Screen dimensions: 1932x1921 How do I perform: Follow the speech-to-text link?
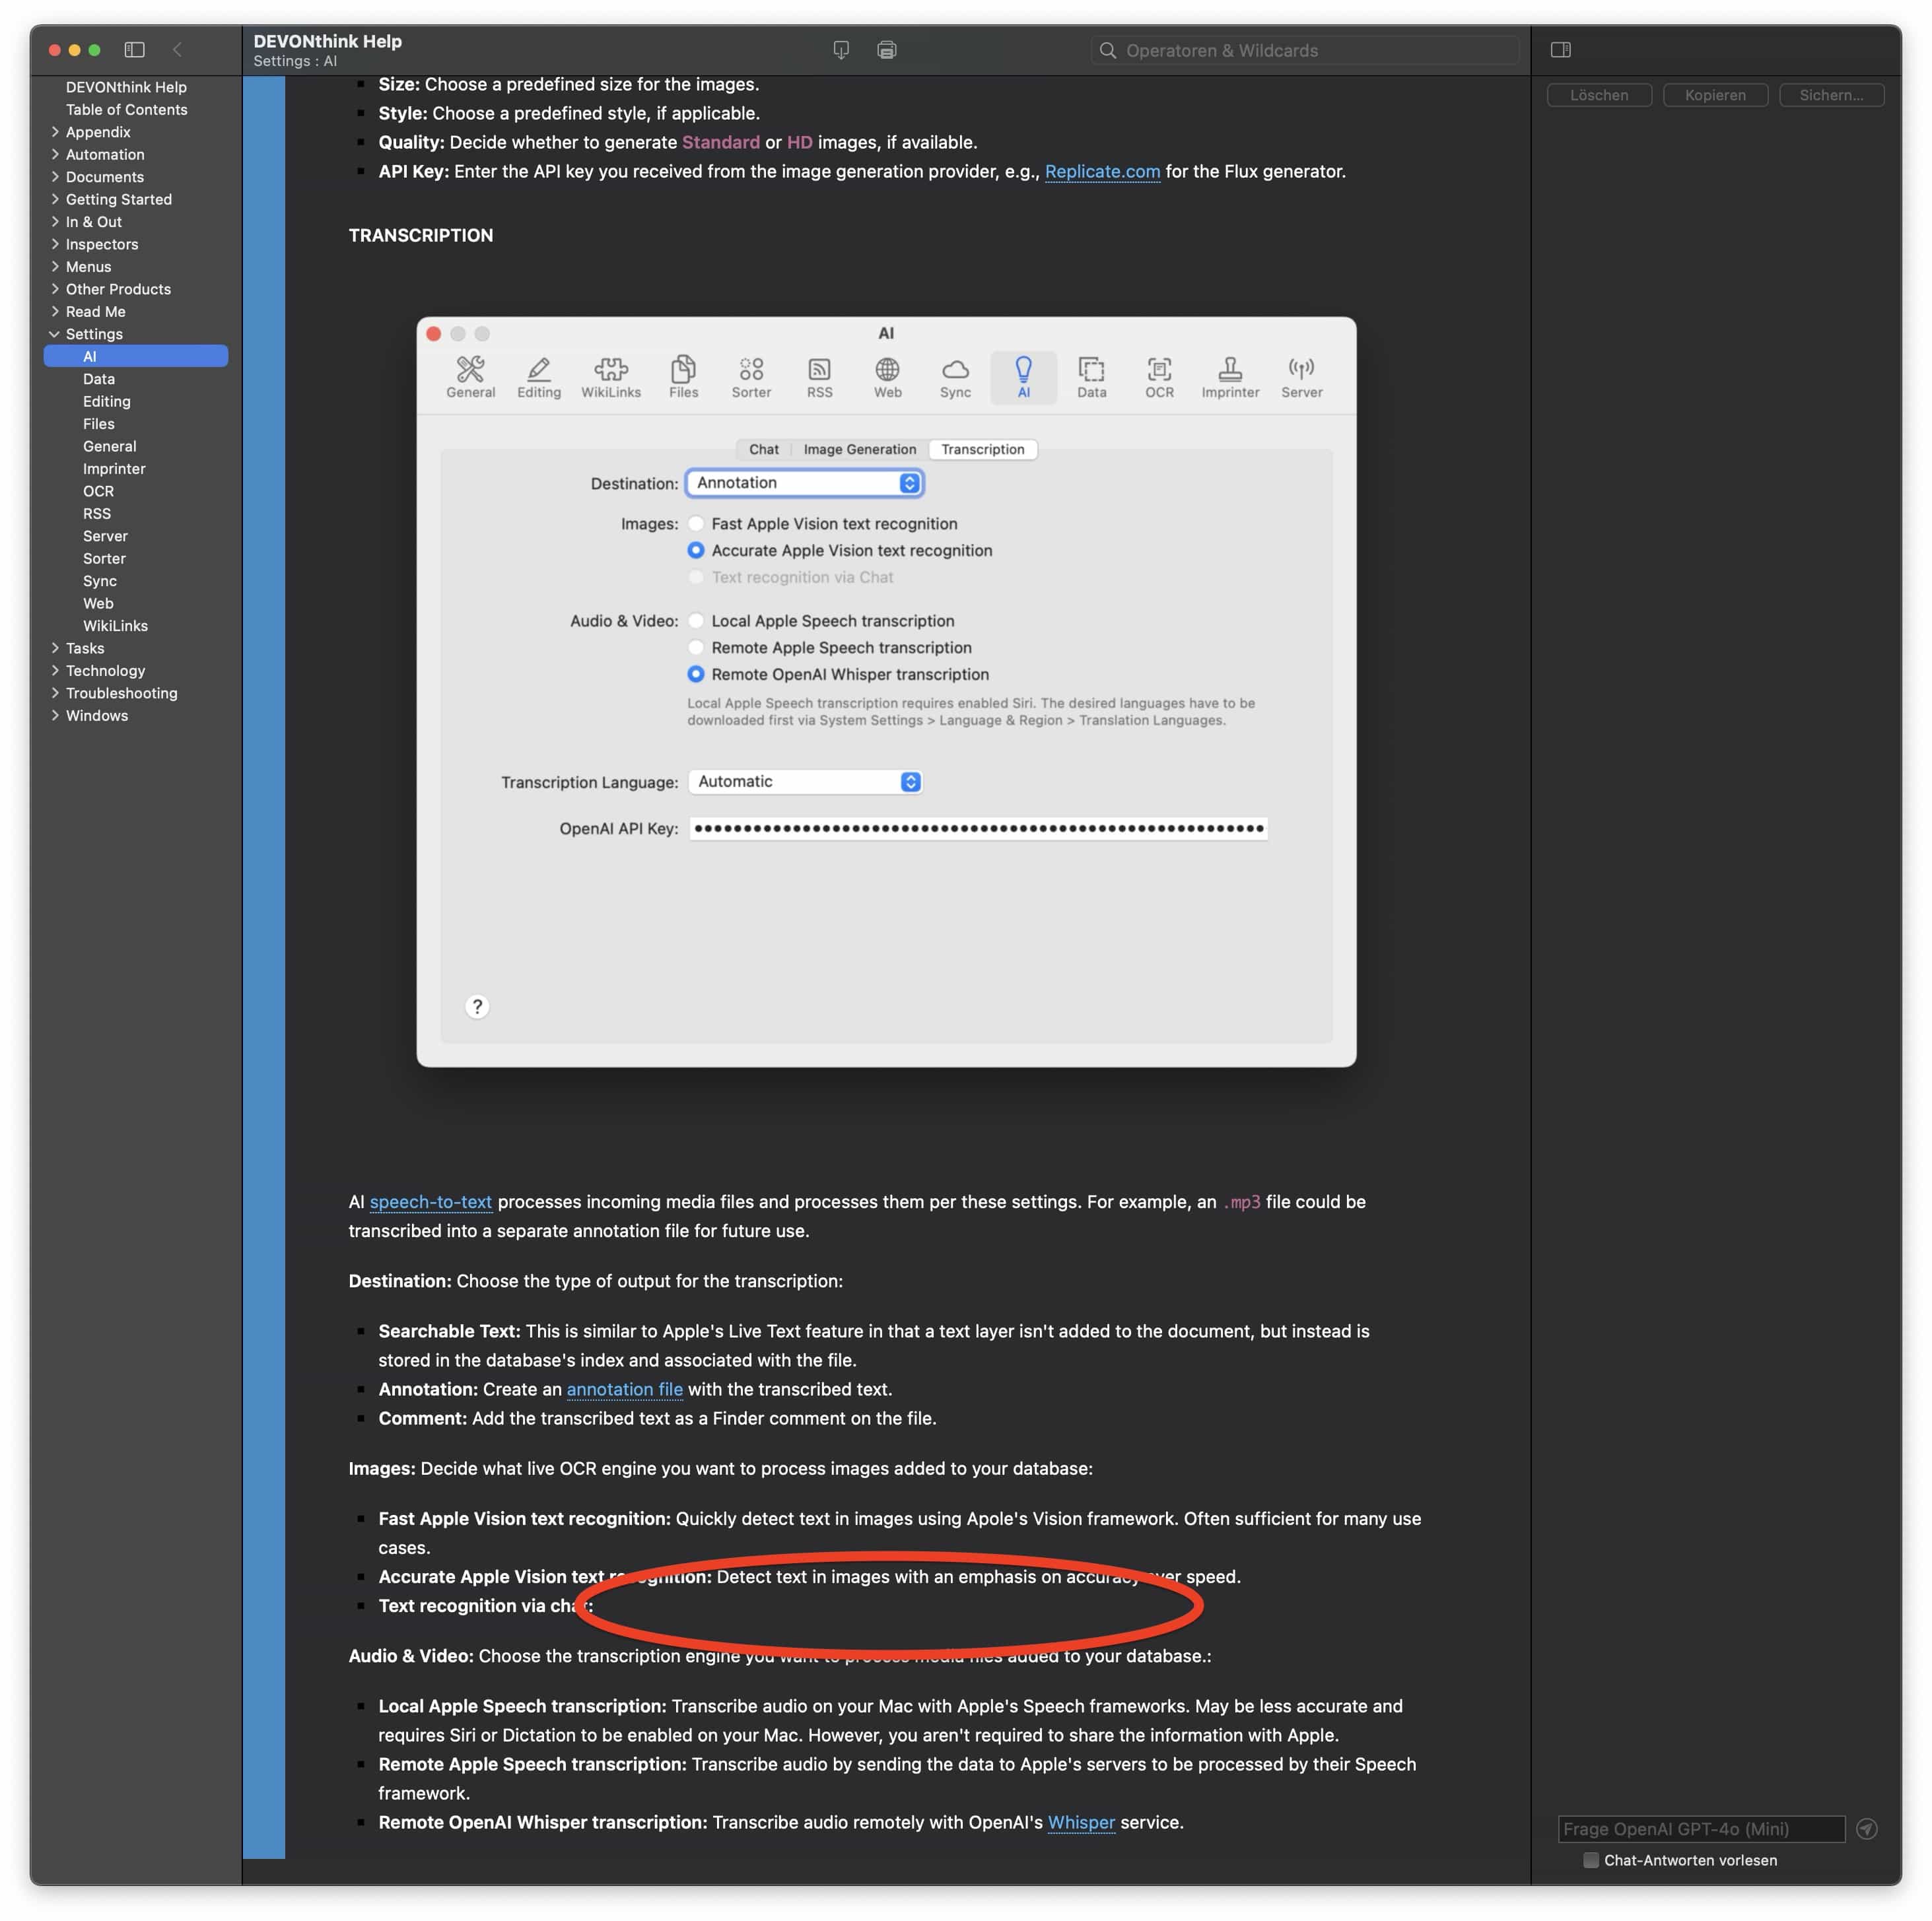[x=431, y=1202]
